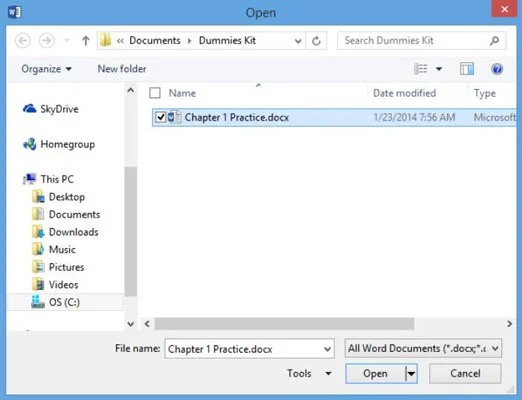The image size is (522, 400).
Task: Refresh the Dummies Kit folder listing
Action: 316,41
